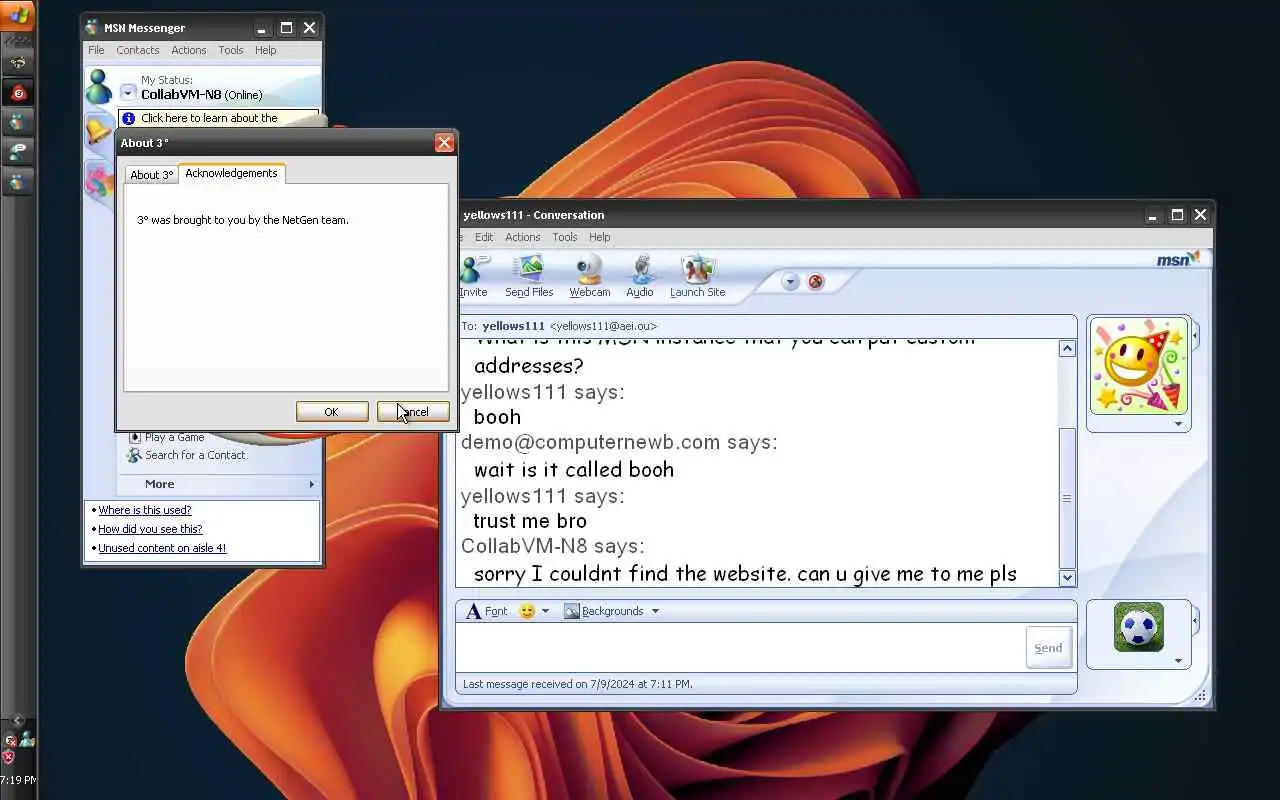Collapse my display picture panel side arrow
1280x800 pixels.
coord(1195,621)
